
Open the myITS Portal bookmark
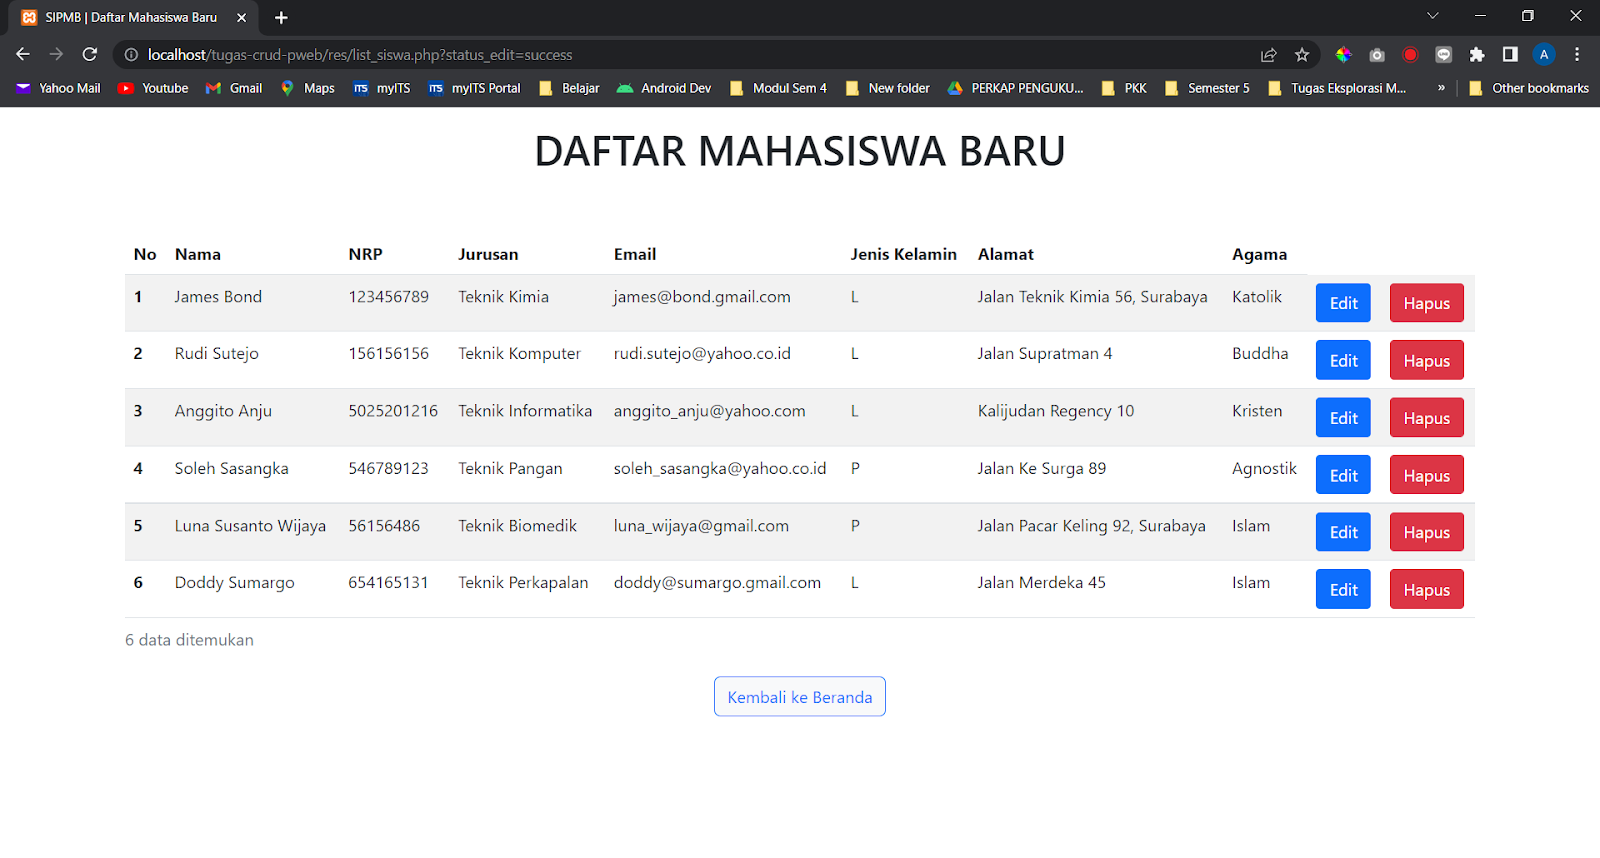(x=475, y=88)
